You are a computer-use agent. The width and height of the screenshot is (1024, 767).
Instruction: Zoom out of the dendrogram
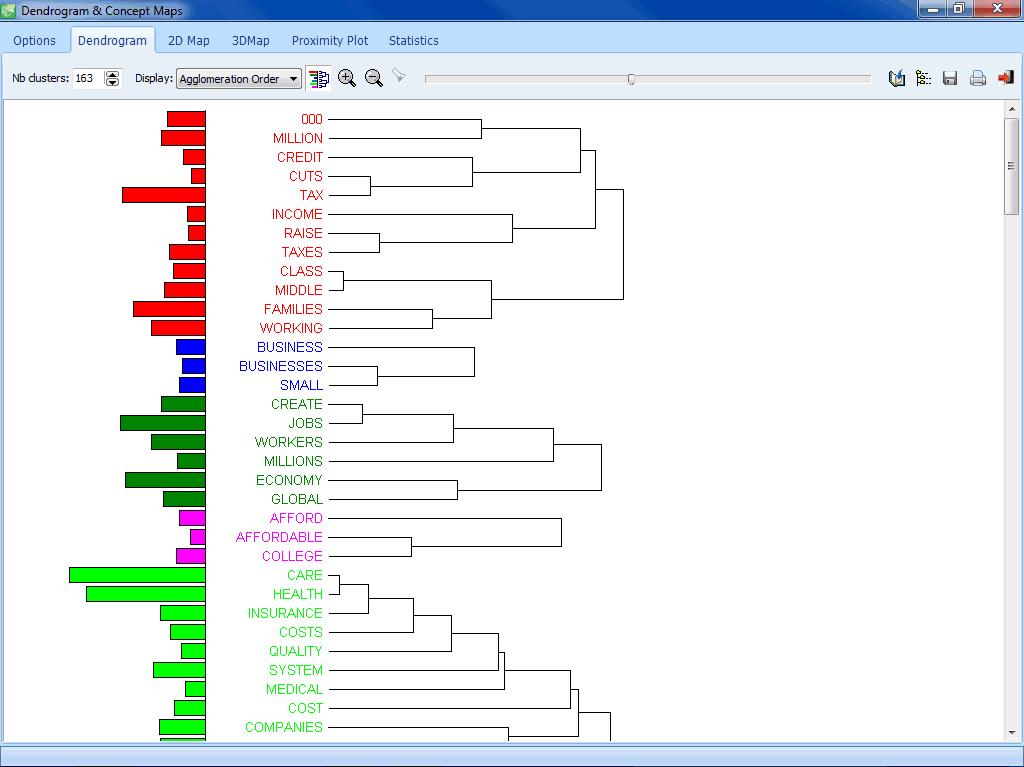374,78
